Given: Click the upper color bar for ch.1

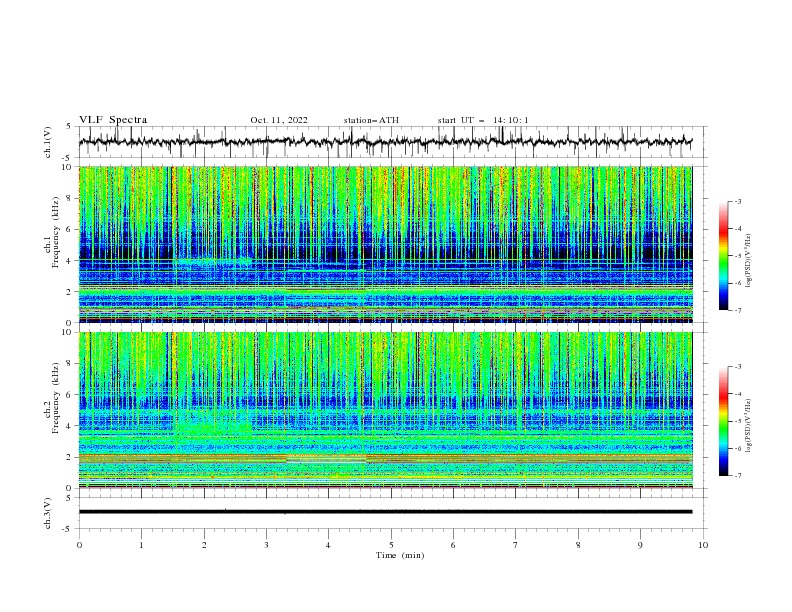Looking at the screenshot, I should [x=723, y=255].
